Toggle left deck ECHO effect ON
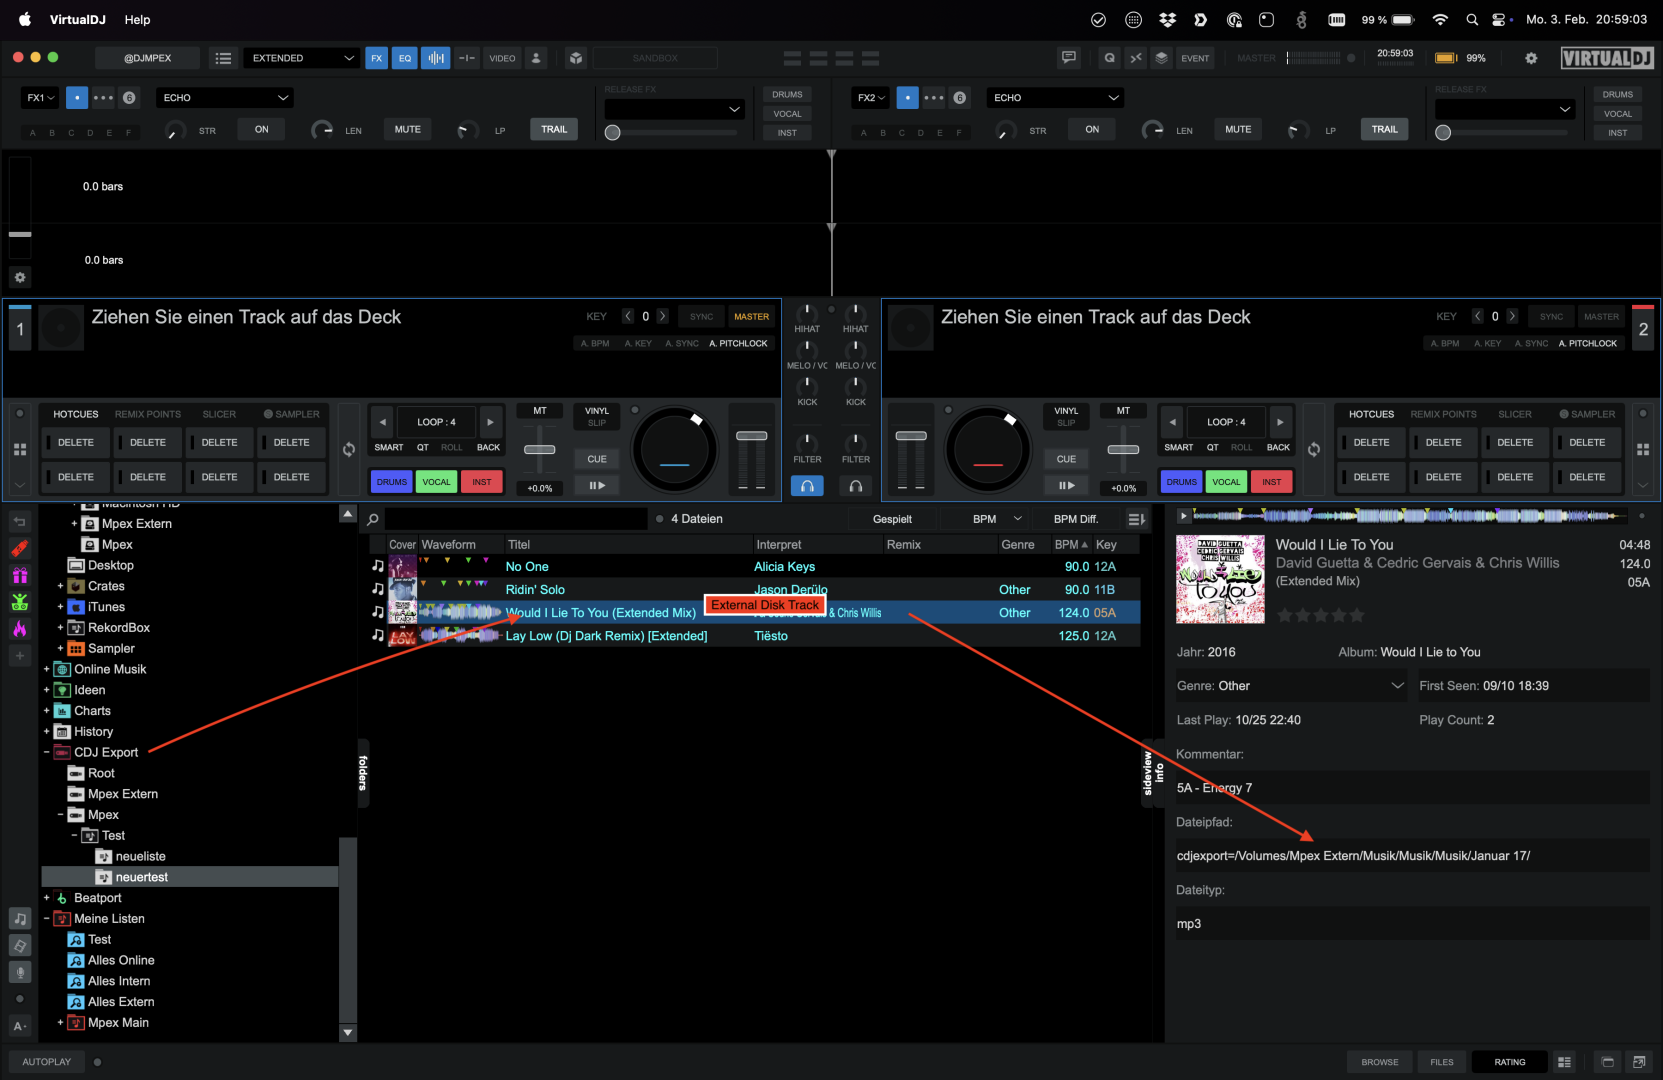The image size is (1663, 1080). (261, 129)
